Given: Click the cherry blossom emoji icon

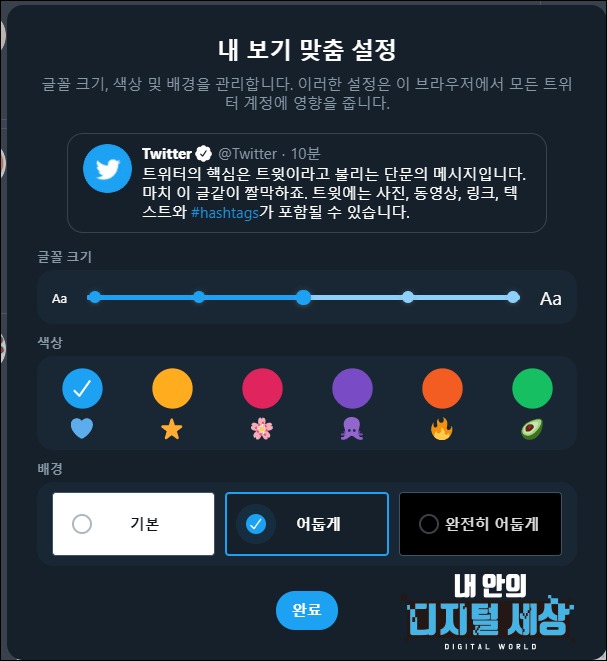Looking at the screenshot, I should coord(262,429).
